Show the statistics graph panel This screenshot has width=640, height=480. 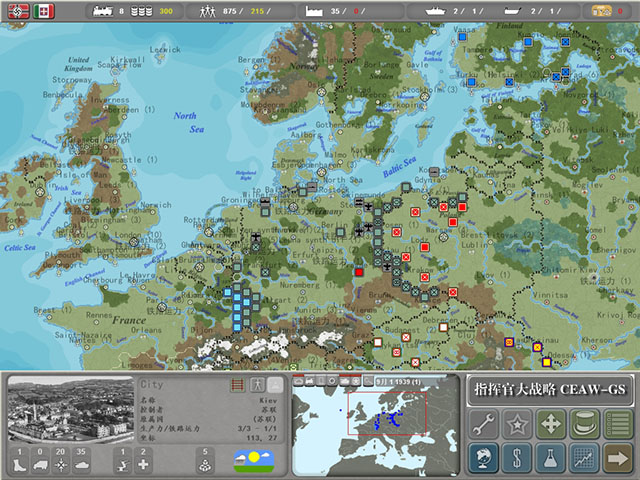[x=584, y=458]
